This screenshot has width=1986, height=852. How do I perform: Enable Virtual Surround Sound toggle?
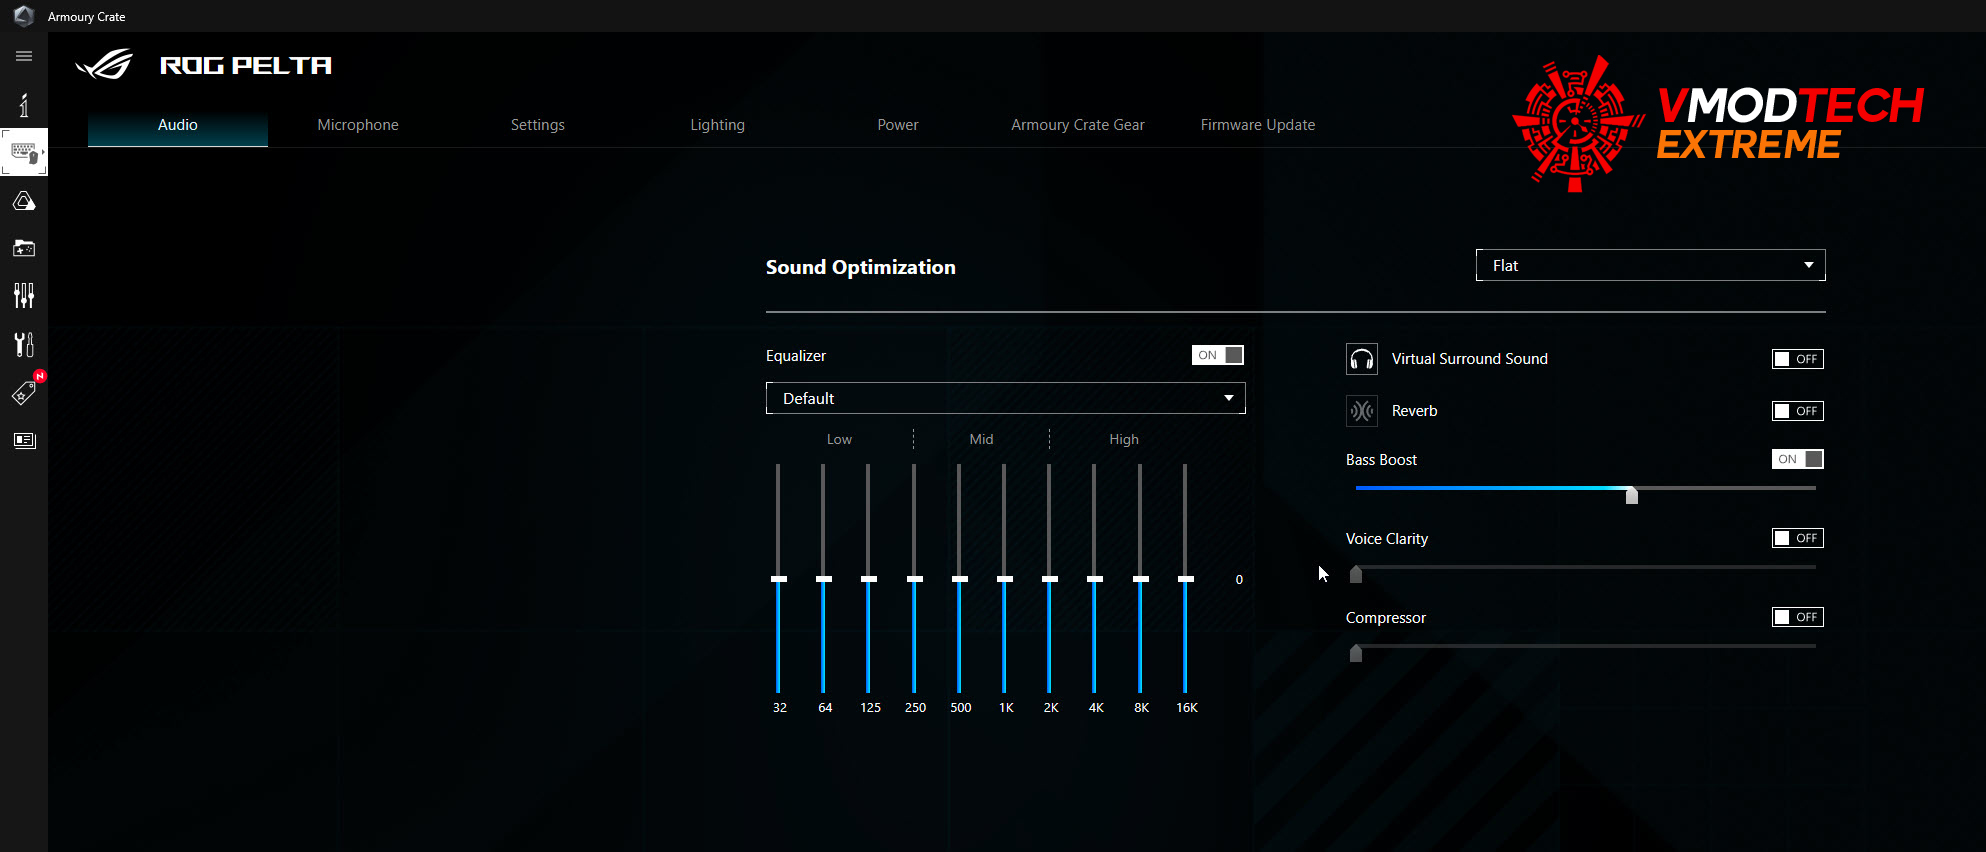pos(1798,359)
